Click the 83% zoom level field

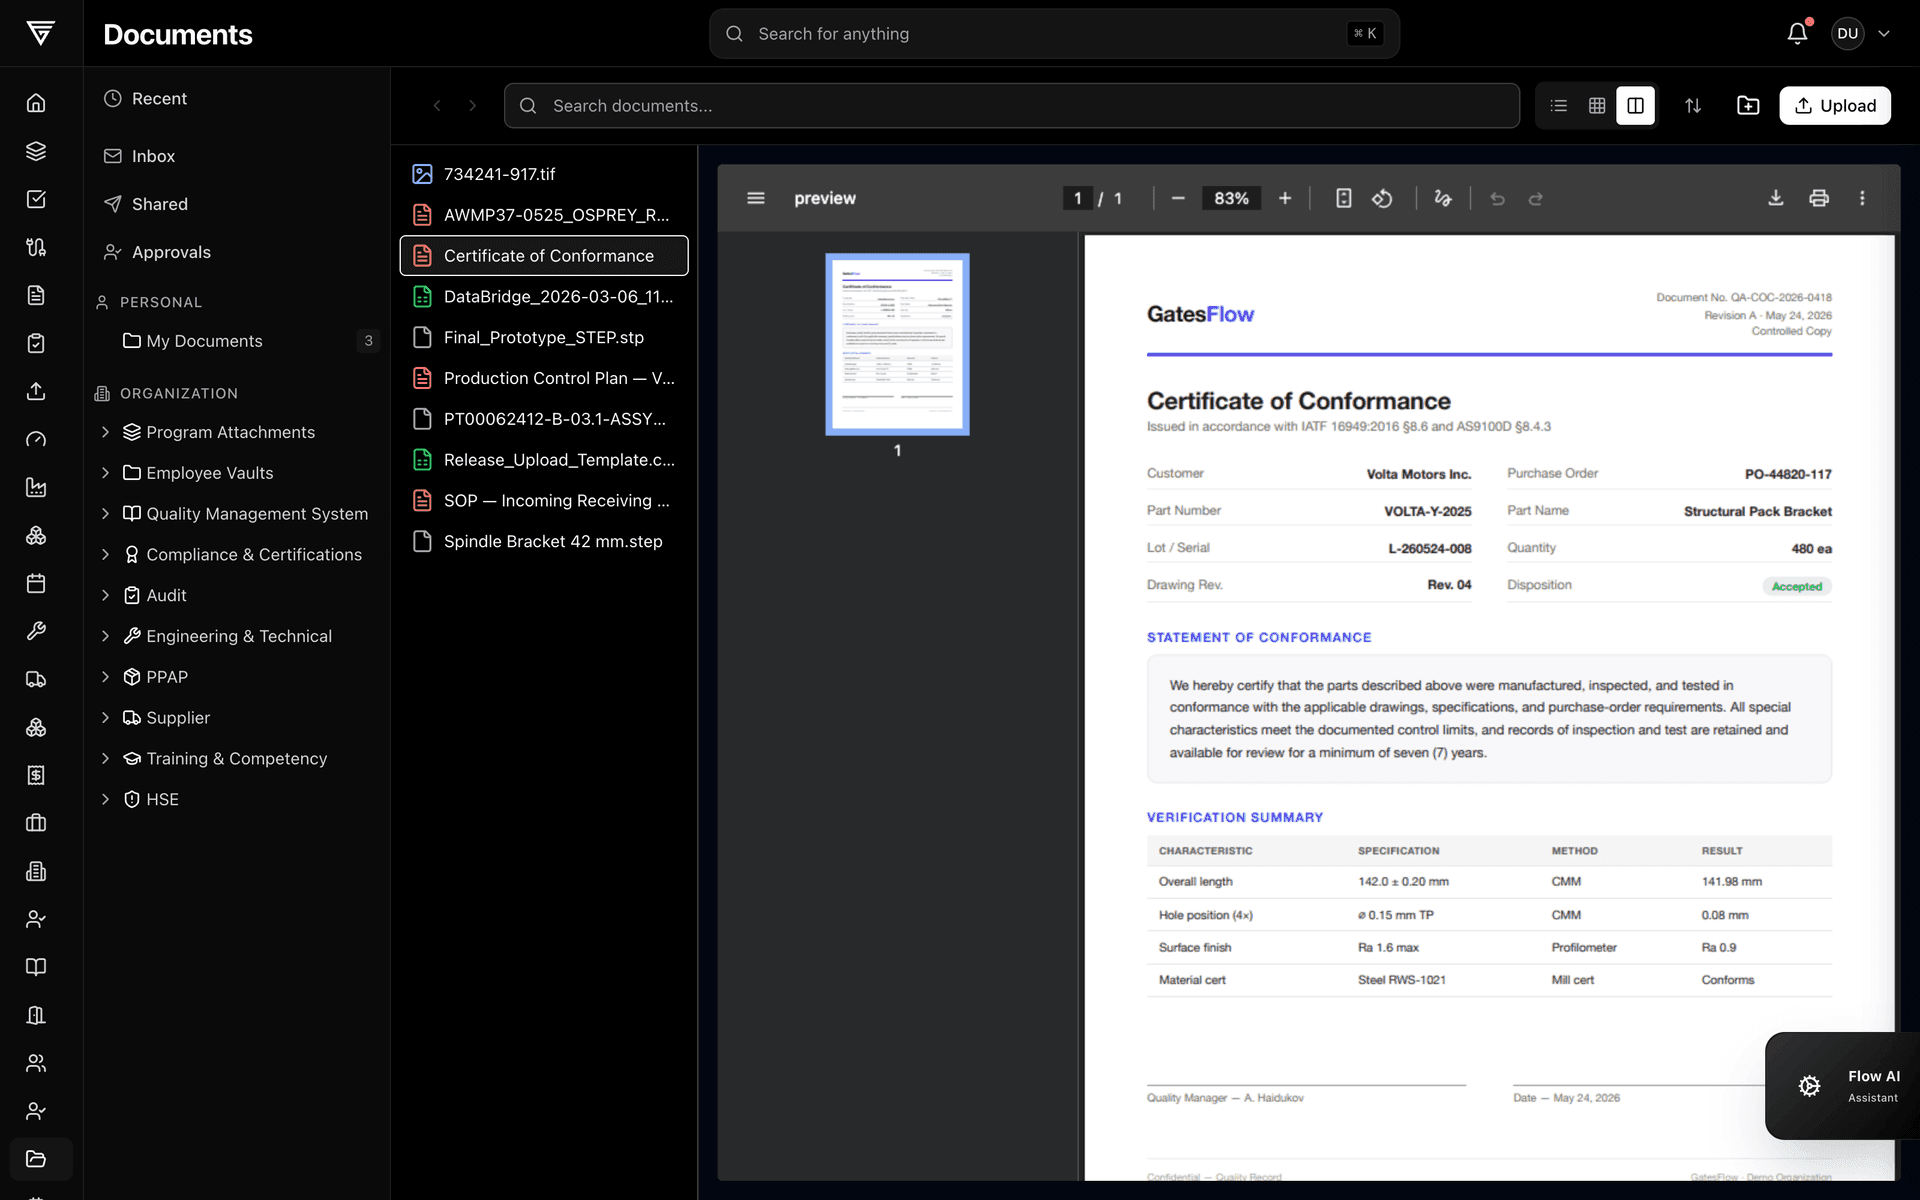click(1231, 198)
